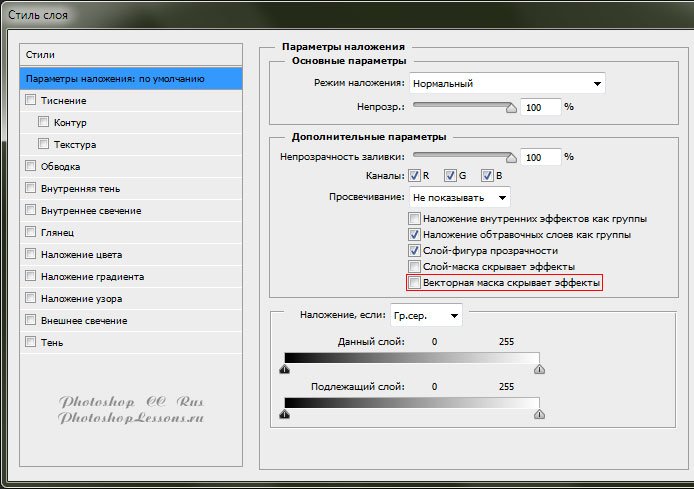
Task: Open the Наложение, если channel dropdown
Action: tap(427, 316)
